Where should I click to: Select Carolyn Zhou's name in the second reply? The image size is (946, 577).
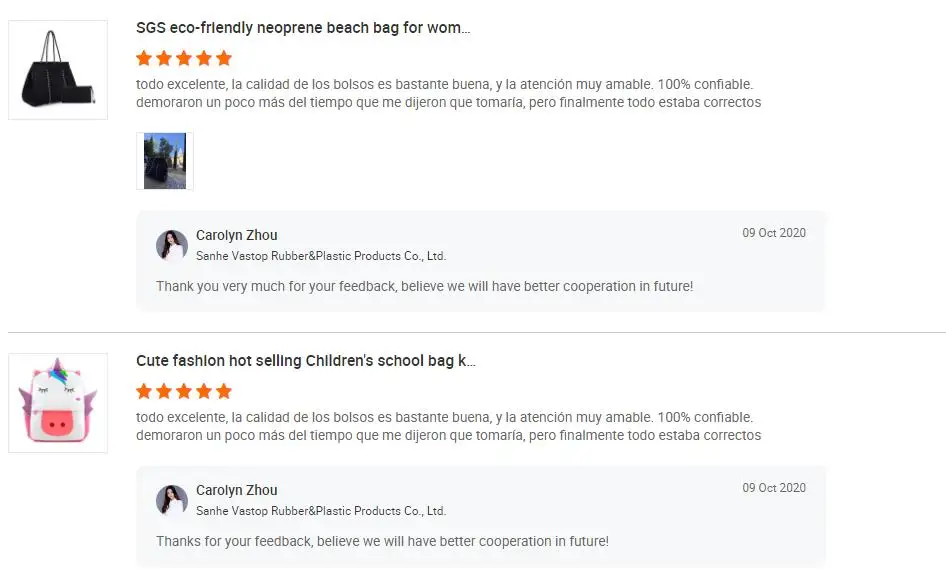237,491
